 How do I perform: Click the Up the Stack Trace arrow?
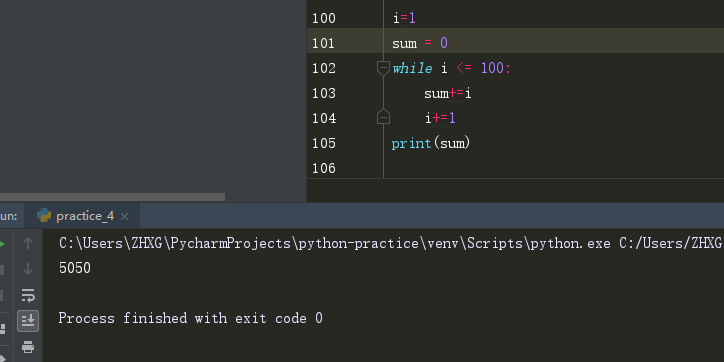coord(28,243)
